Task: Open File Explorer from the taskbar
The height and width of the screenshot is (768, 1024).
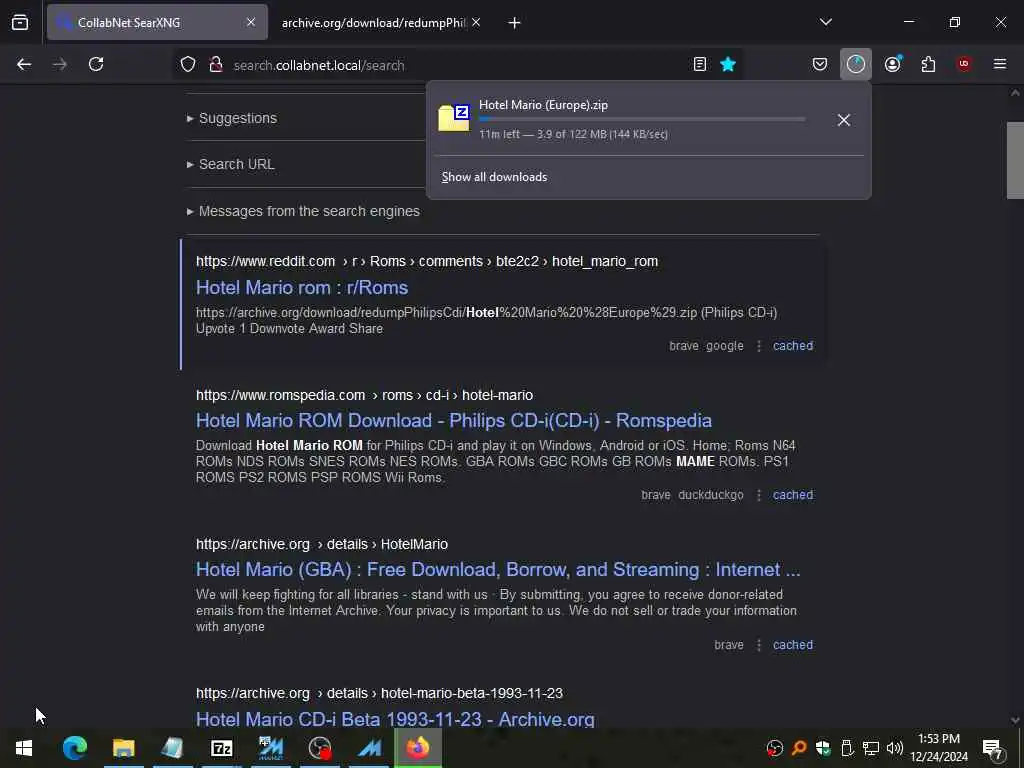Action: [x=123, y=748]
